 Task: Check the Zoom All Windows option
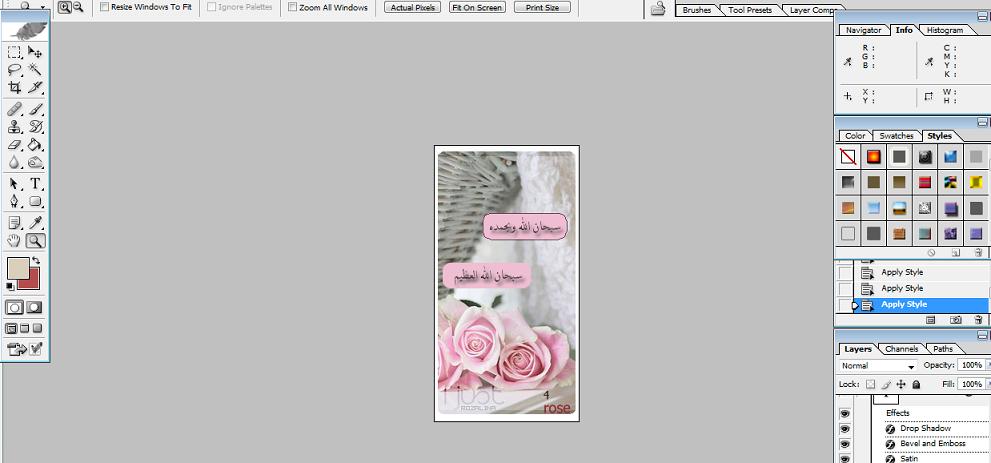click(292, 7)
